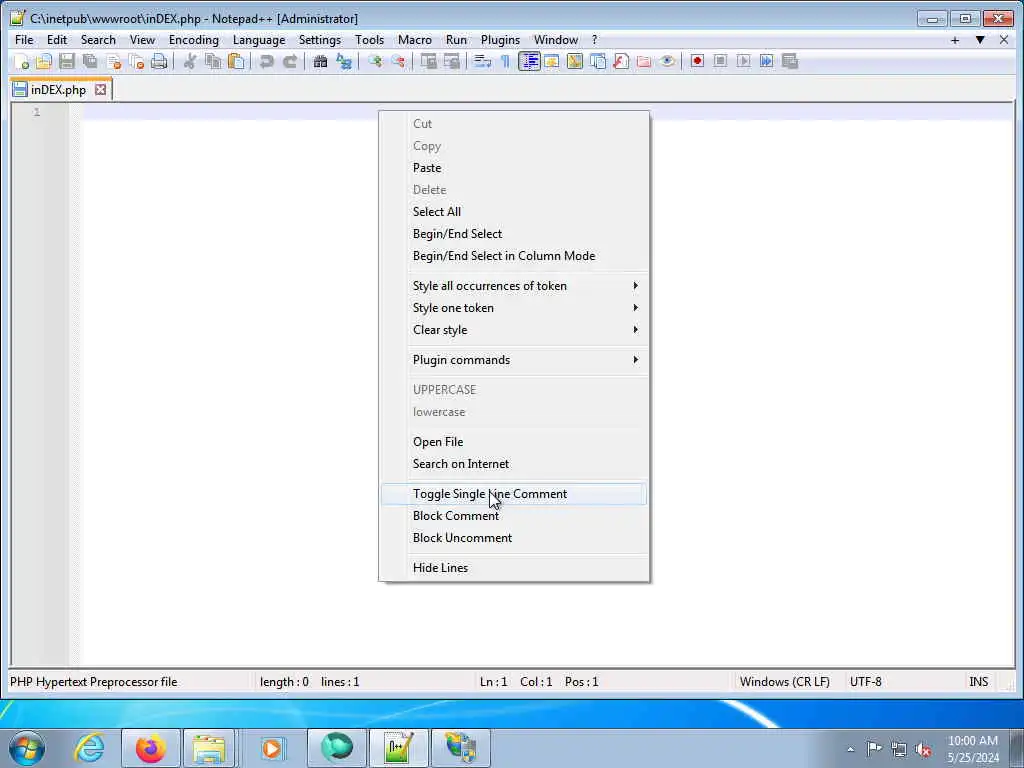This screenshot has height=768, width=1024.
Task: Click Begin/End Select in Column Mode
Action: click(514, 256)
